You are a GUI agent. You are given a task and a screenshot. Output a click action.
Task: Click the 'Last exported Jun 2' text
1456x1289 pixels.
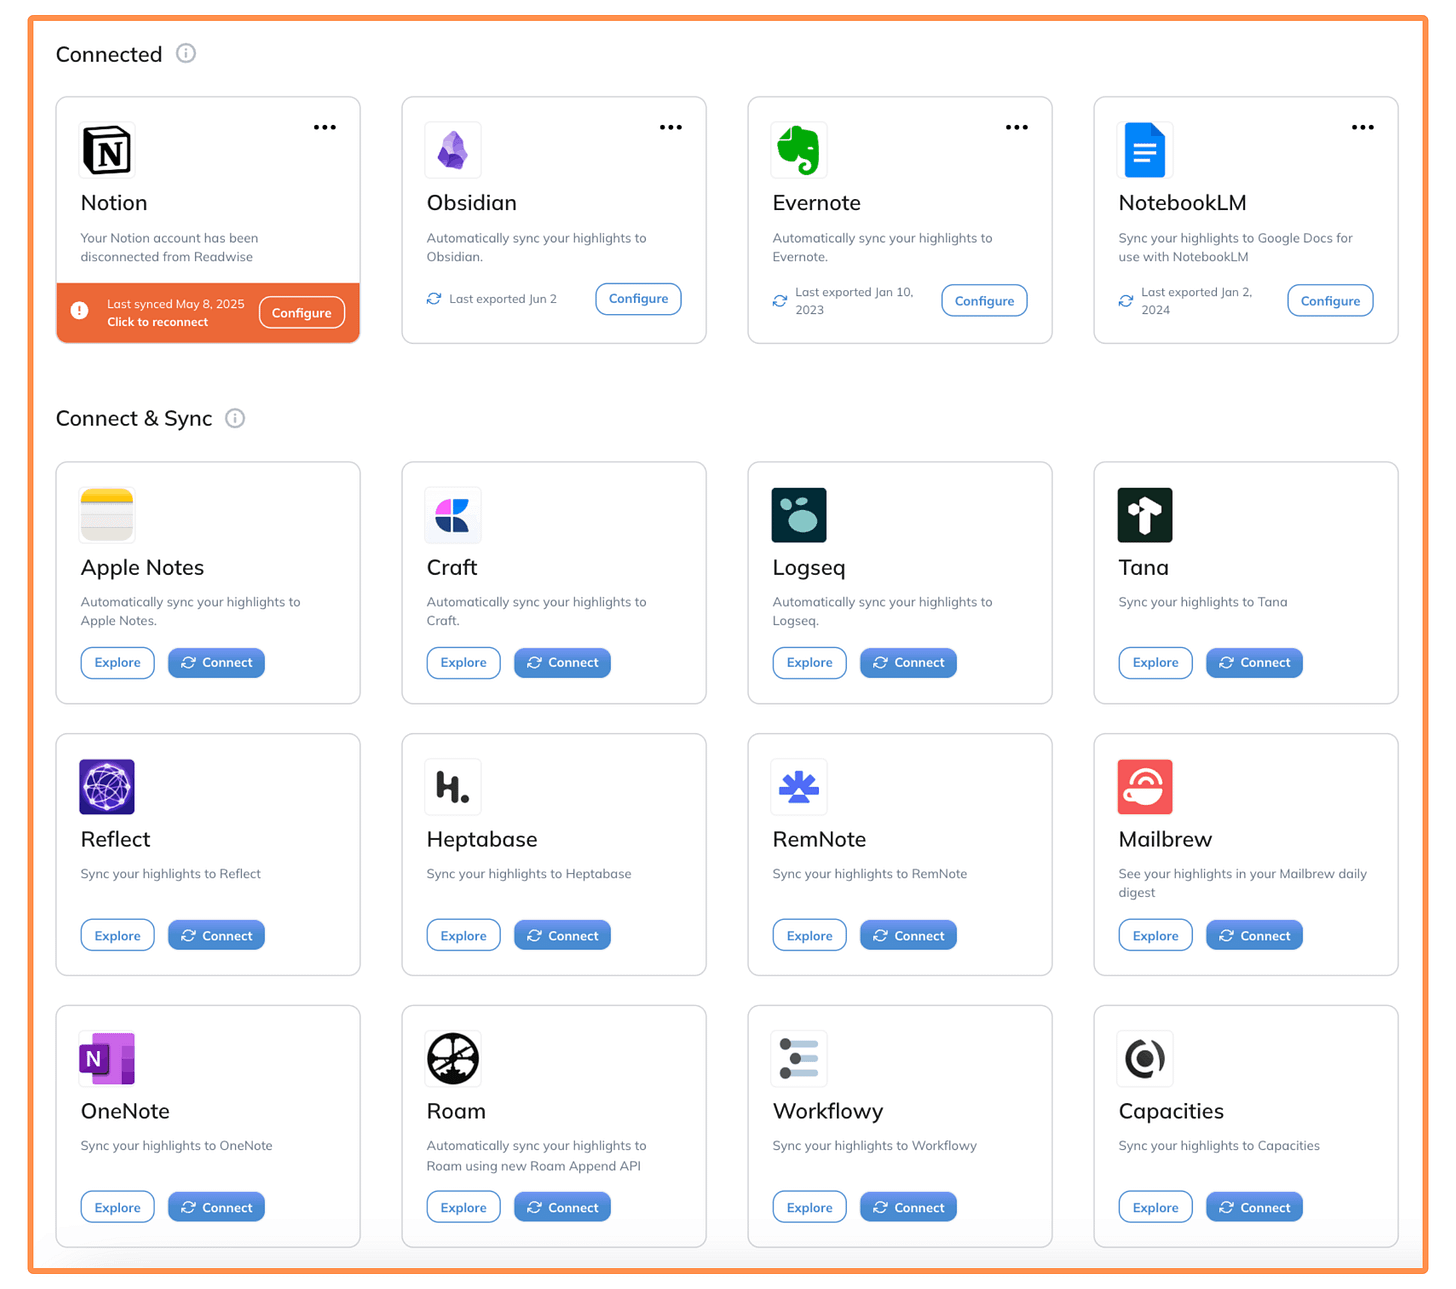(x=503, y=299)
